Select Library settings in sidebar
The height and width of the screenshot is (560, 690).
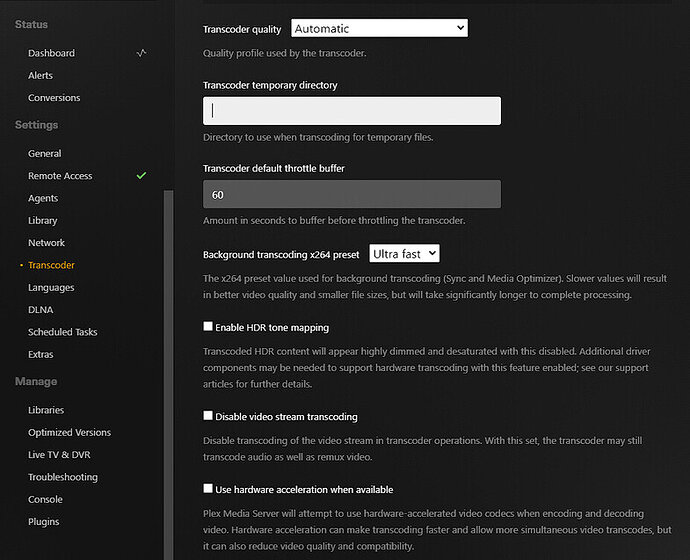(43, 220)
